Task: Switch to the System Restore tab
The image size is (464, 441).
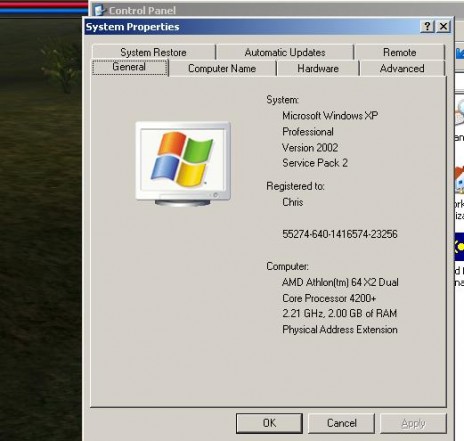Action: coord(154,52)
